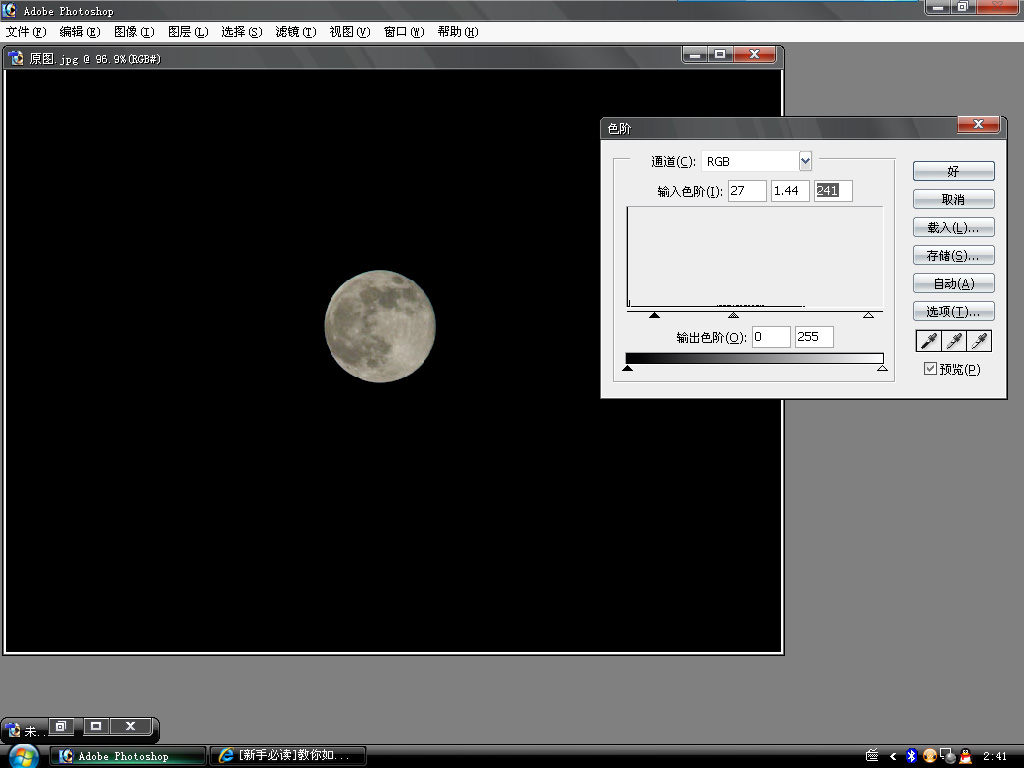Restore the minimized 未.. document window
1024x768 pixels.
click(x=61, y=726)
